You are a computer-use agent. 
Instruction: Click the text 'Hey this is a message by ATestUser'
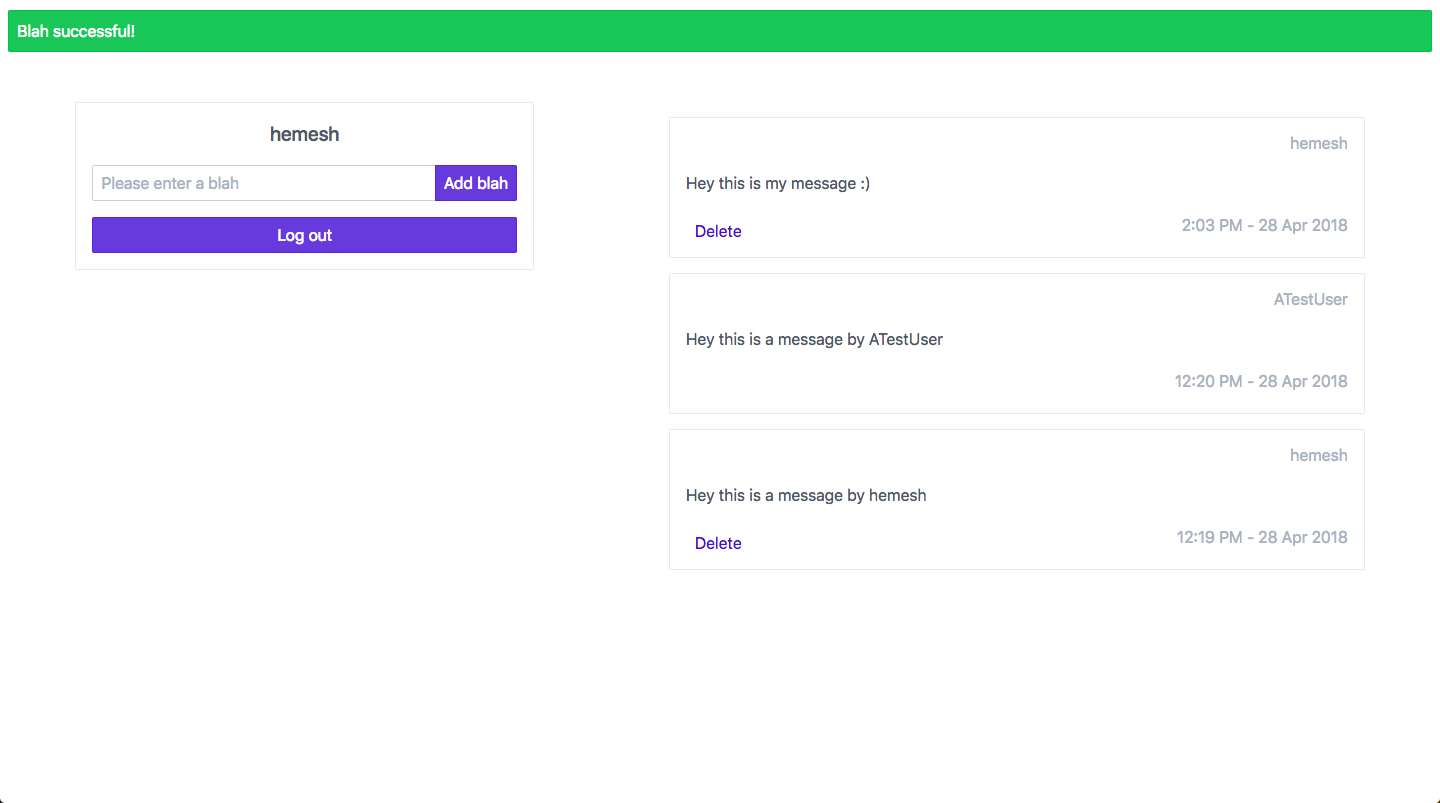tap(814, 339)
